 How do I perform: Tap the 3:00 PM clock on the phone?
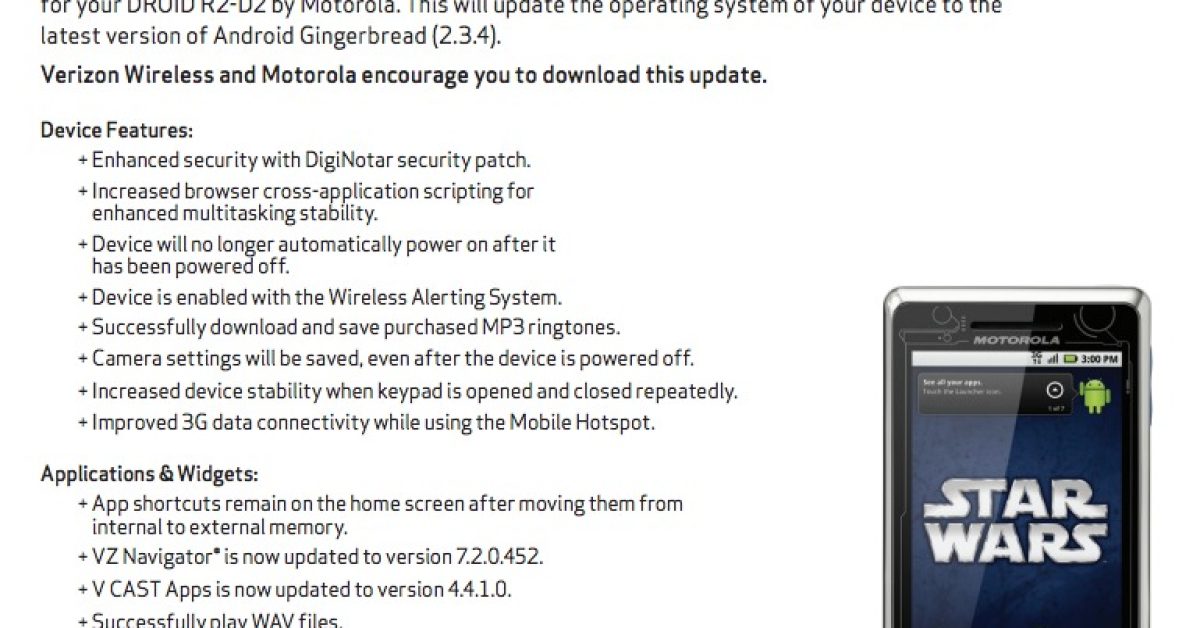pyautogui.click(x=1100, y=359)
